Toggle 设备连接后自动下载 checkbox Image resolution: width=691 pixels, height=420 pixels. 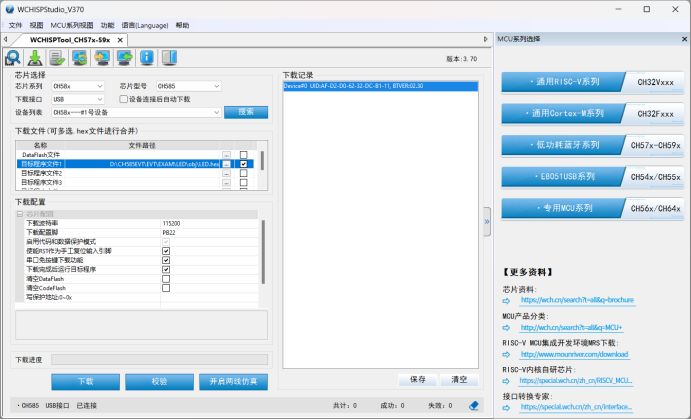pyautogui.click(x=124, y=99)
